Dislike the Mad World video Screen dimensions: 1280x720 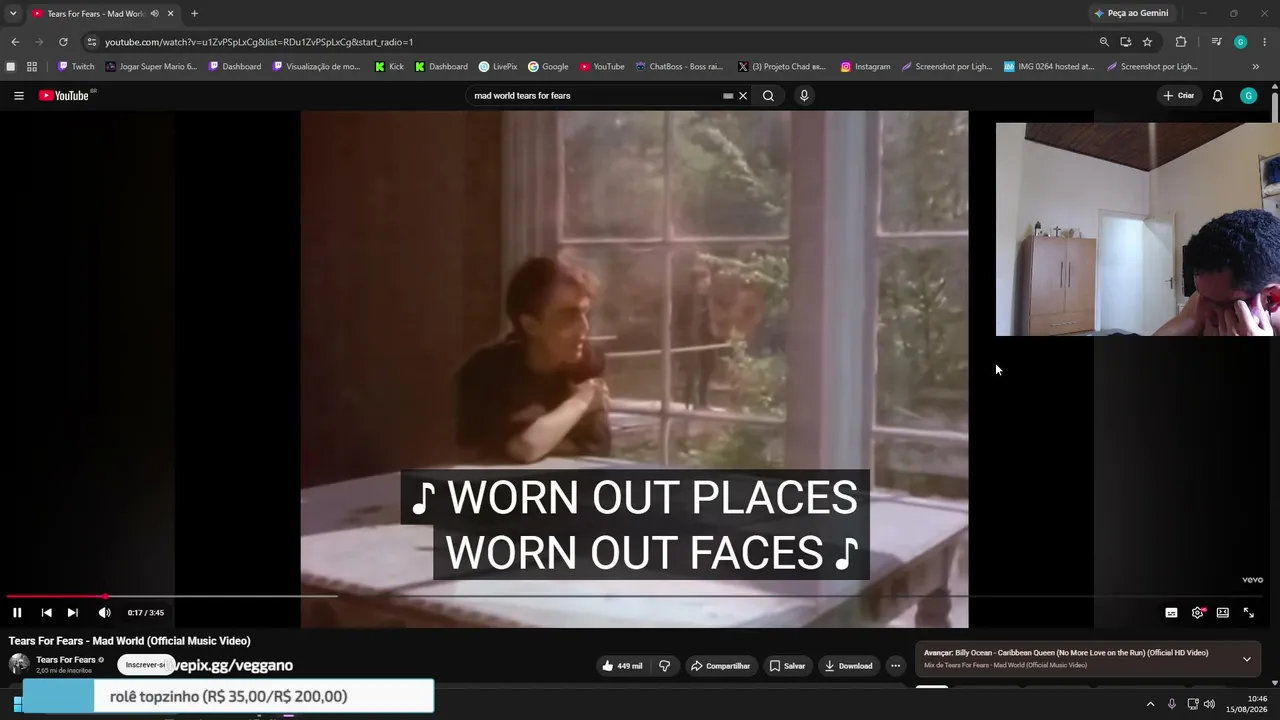(664, 666)
